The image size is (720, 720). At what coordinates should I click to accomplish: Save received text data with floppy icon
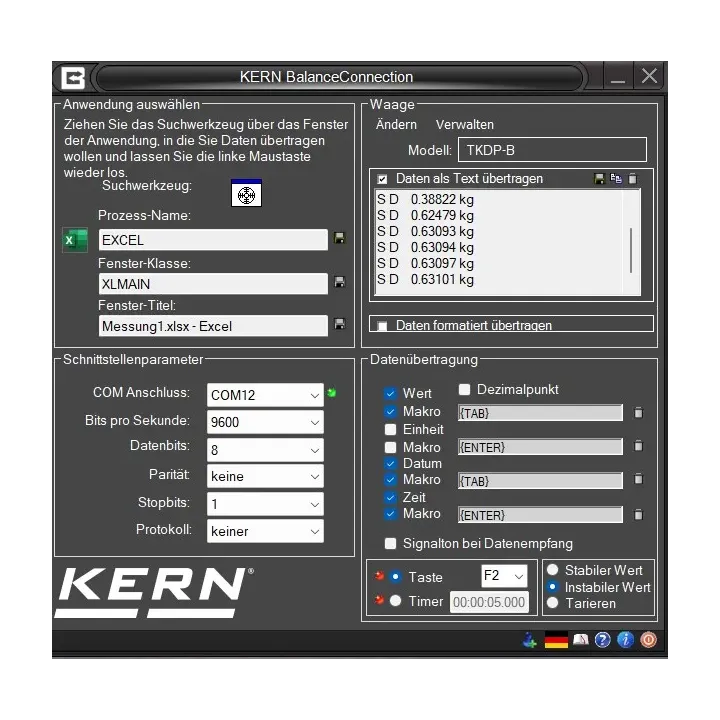599,179
